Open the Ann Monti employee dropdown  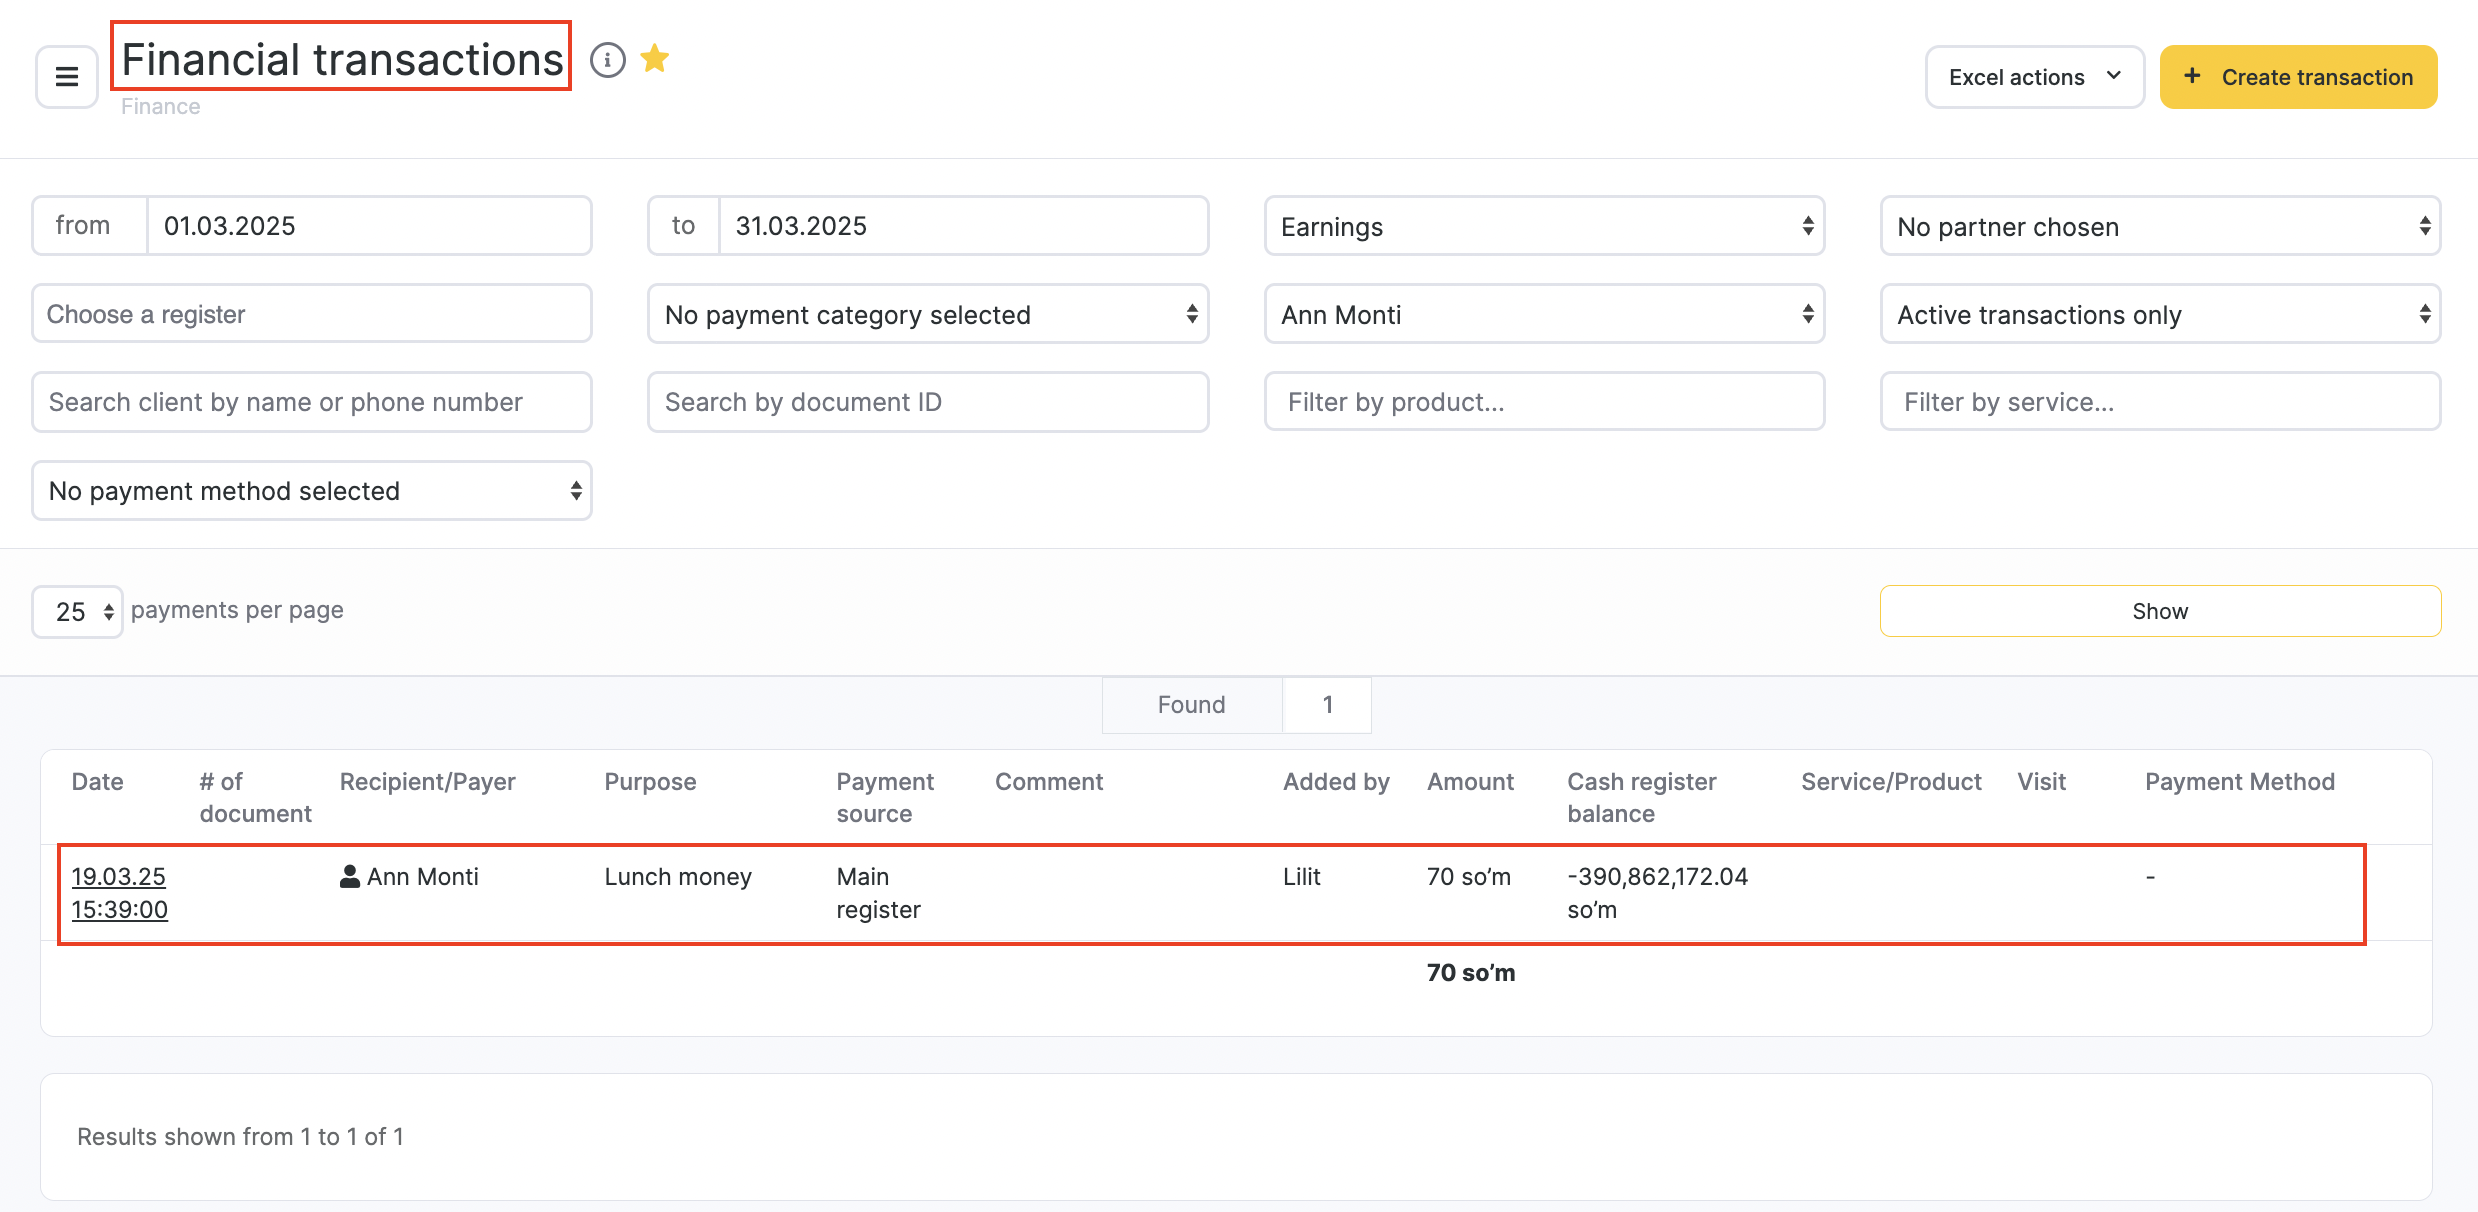click(x=1544, y=314)
